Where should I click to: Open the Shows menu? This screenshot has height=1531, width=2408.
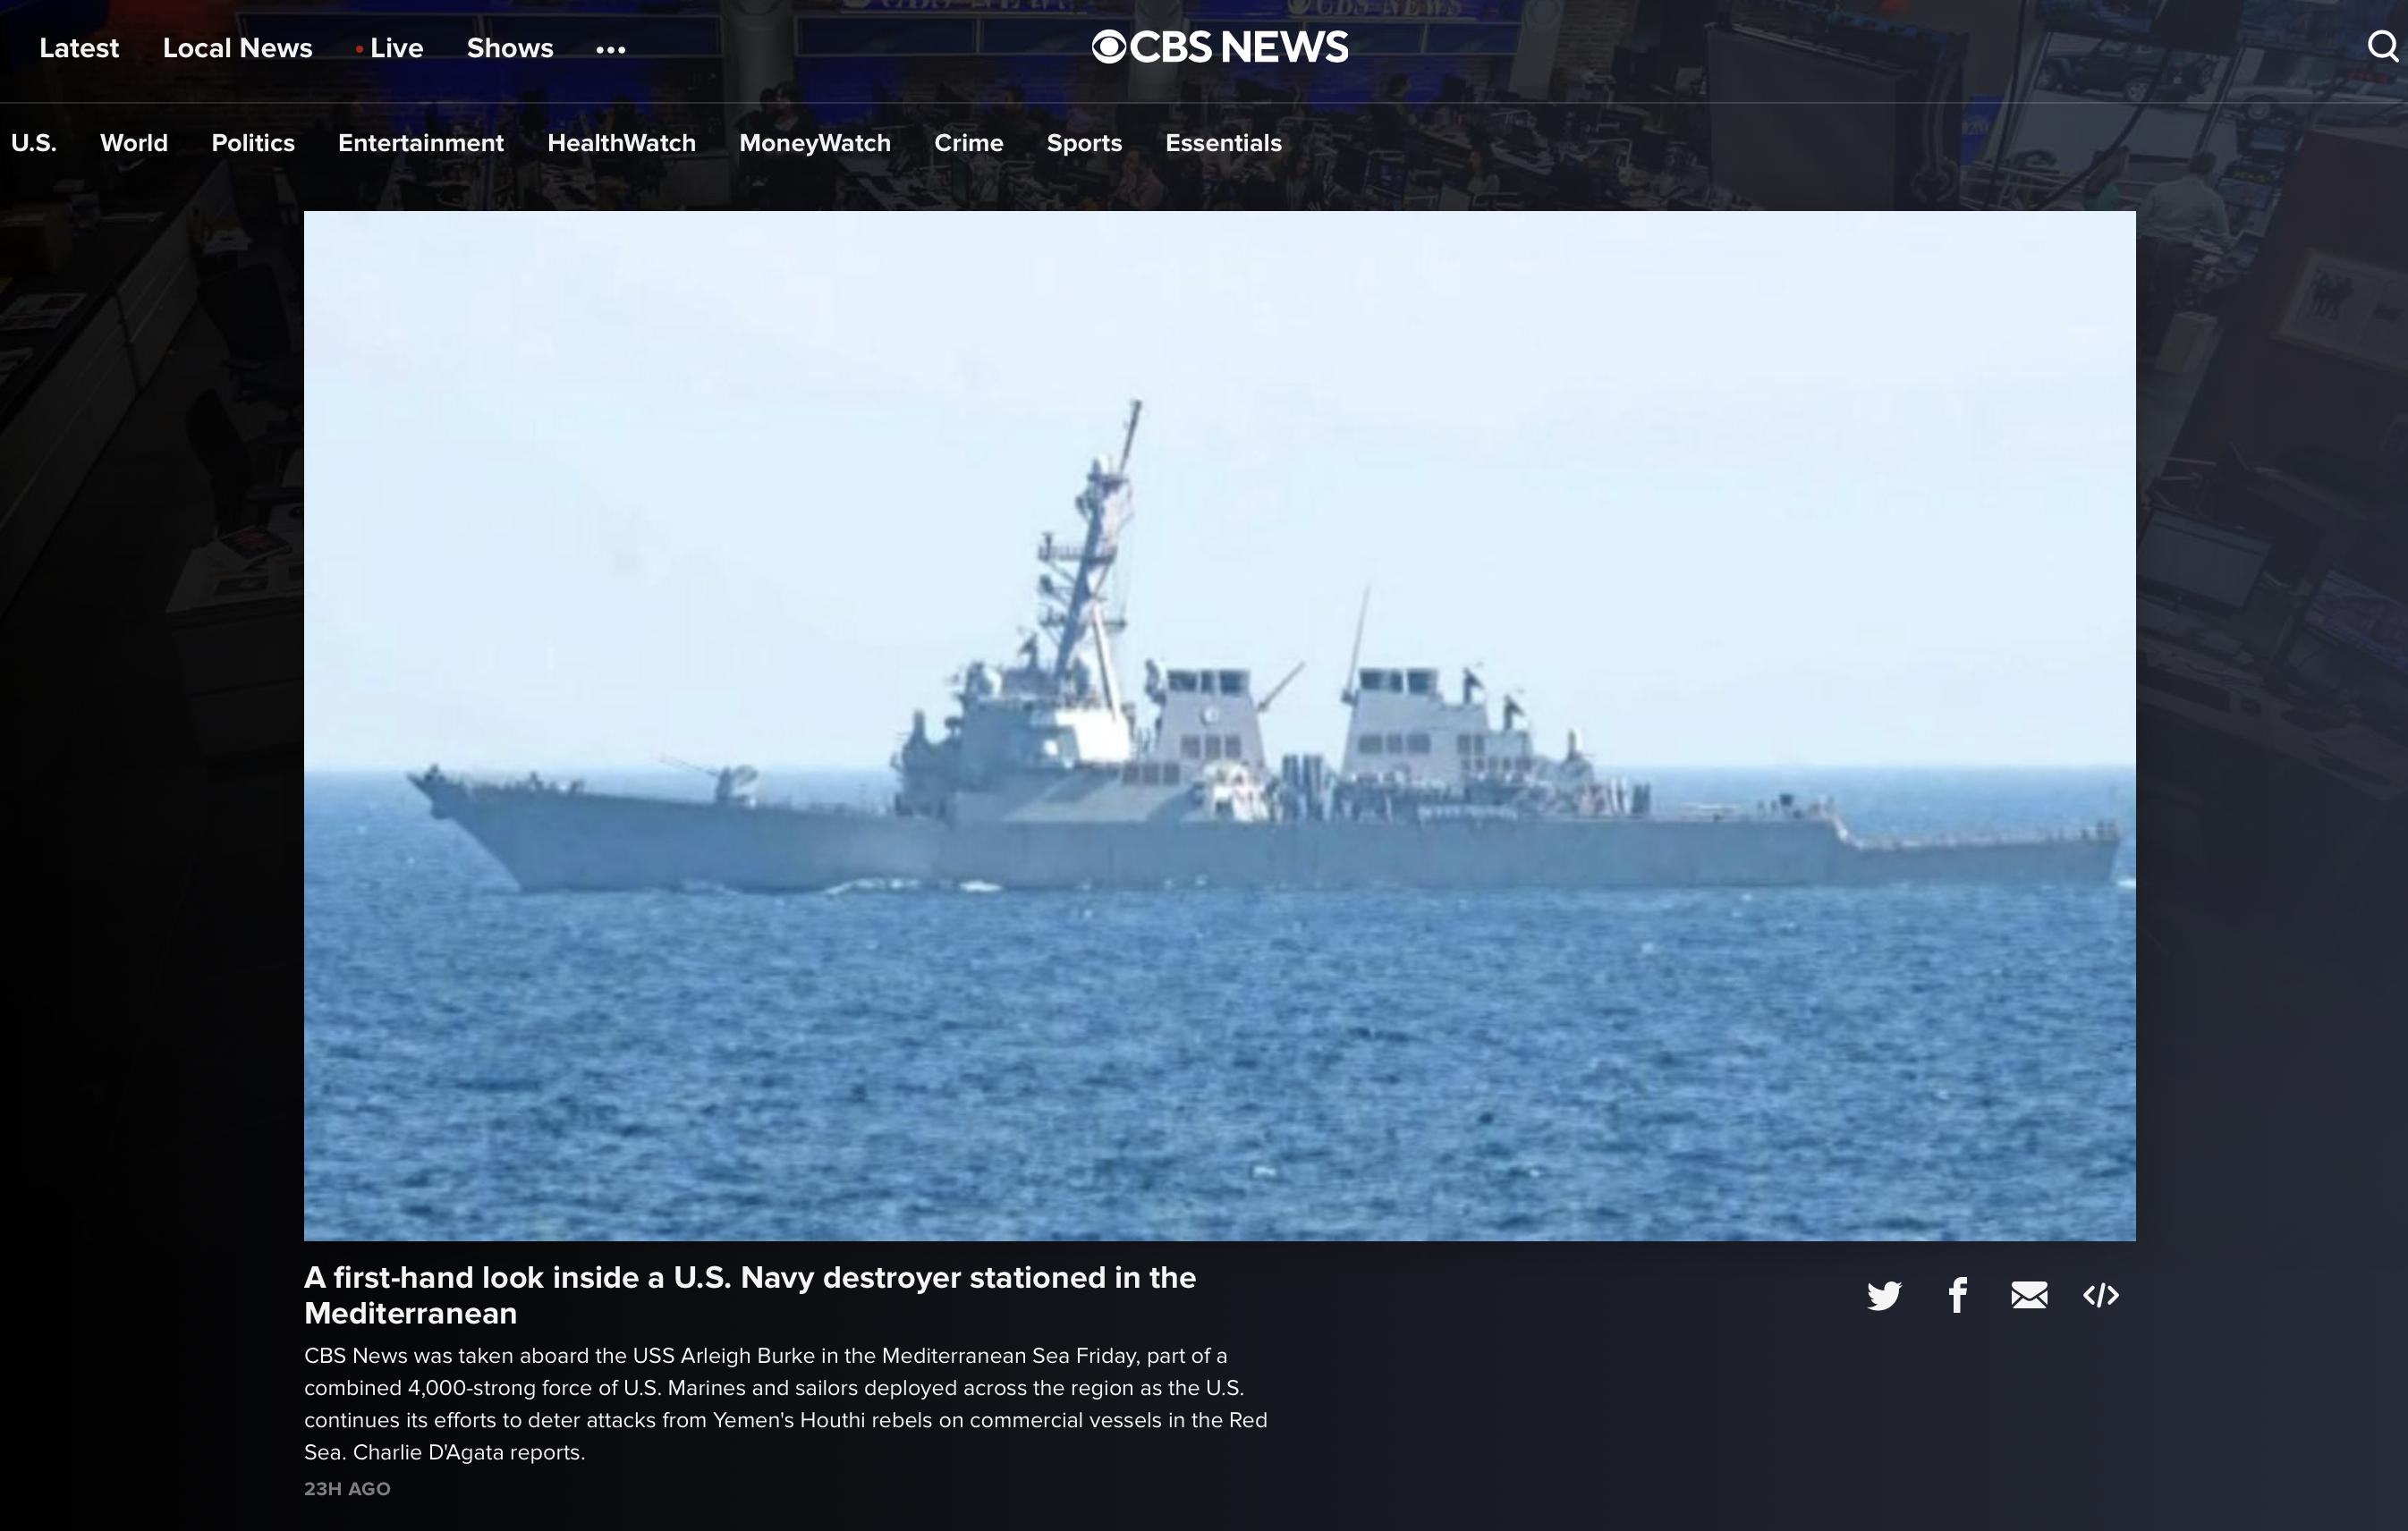coord(510,48)
